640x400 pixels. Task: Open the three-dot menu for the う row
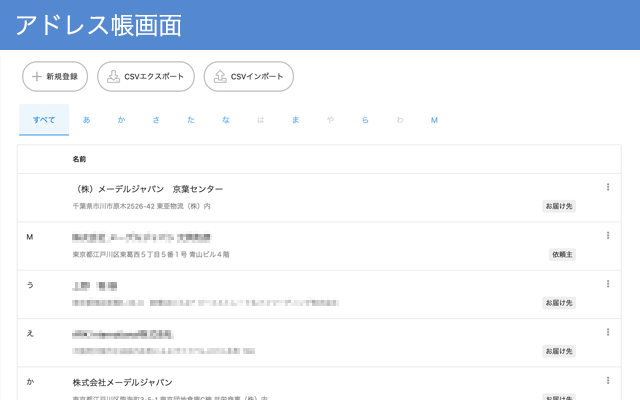click(607, 284)
